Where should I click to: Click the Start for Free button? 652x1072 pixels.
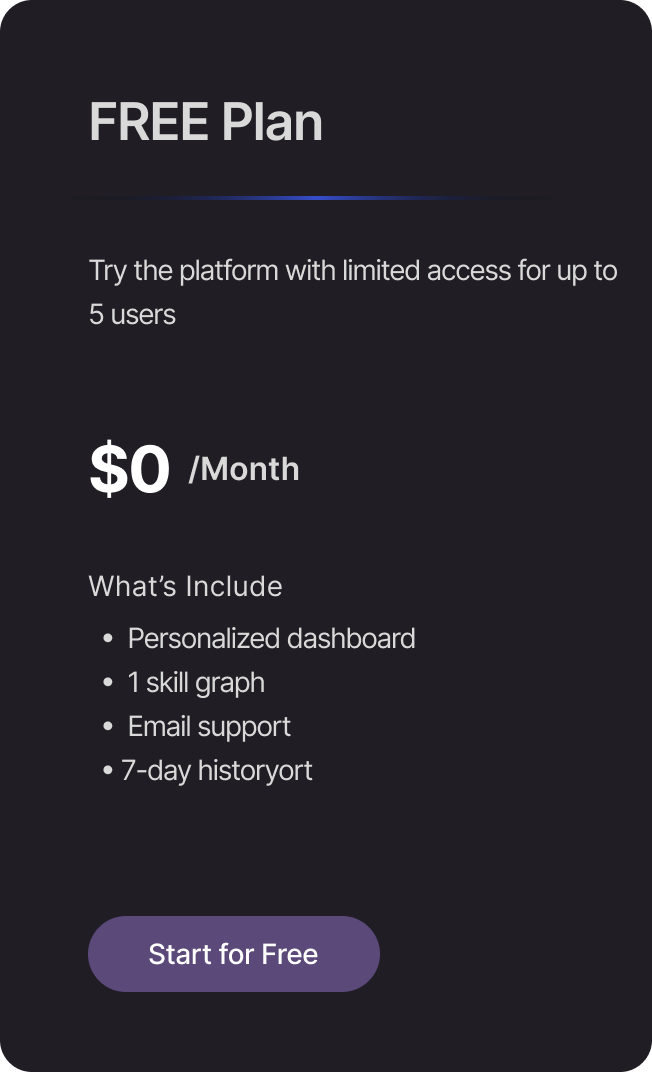tap(234, 954)
